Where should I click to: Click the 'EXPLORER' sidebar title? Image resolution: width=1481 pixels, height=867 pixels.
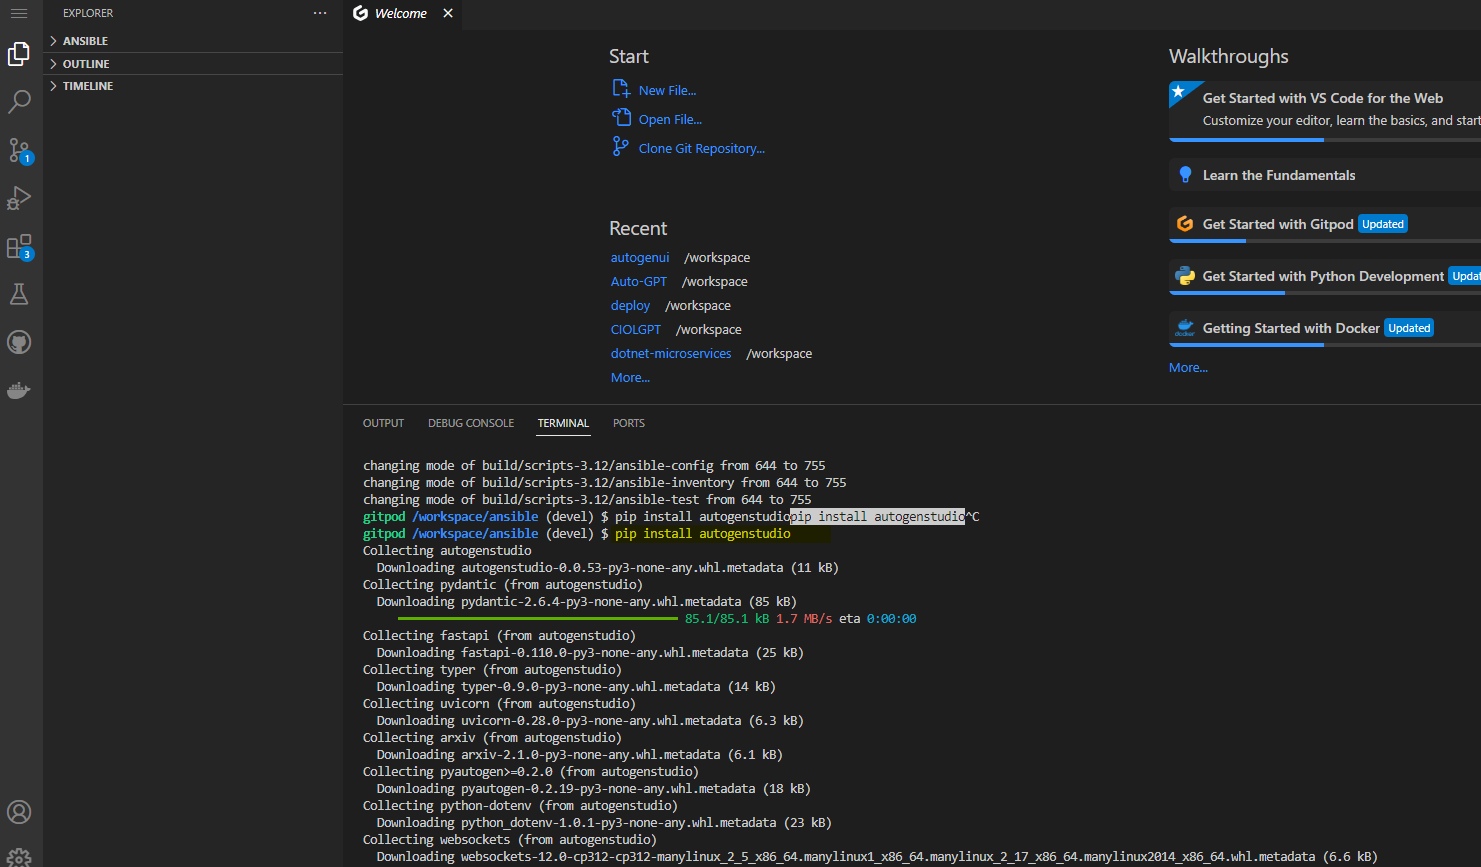point(88,13)
